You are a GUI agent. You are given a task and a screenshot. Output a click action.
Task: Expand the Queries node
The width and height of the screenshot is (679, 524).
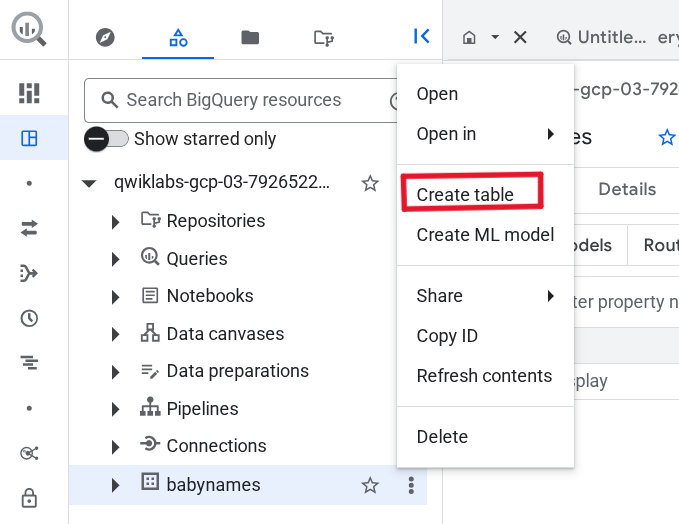(115, 259)
